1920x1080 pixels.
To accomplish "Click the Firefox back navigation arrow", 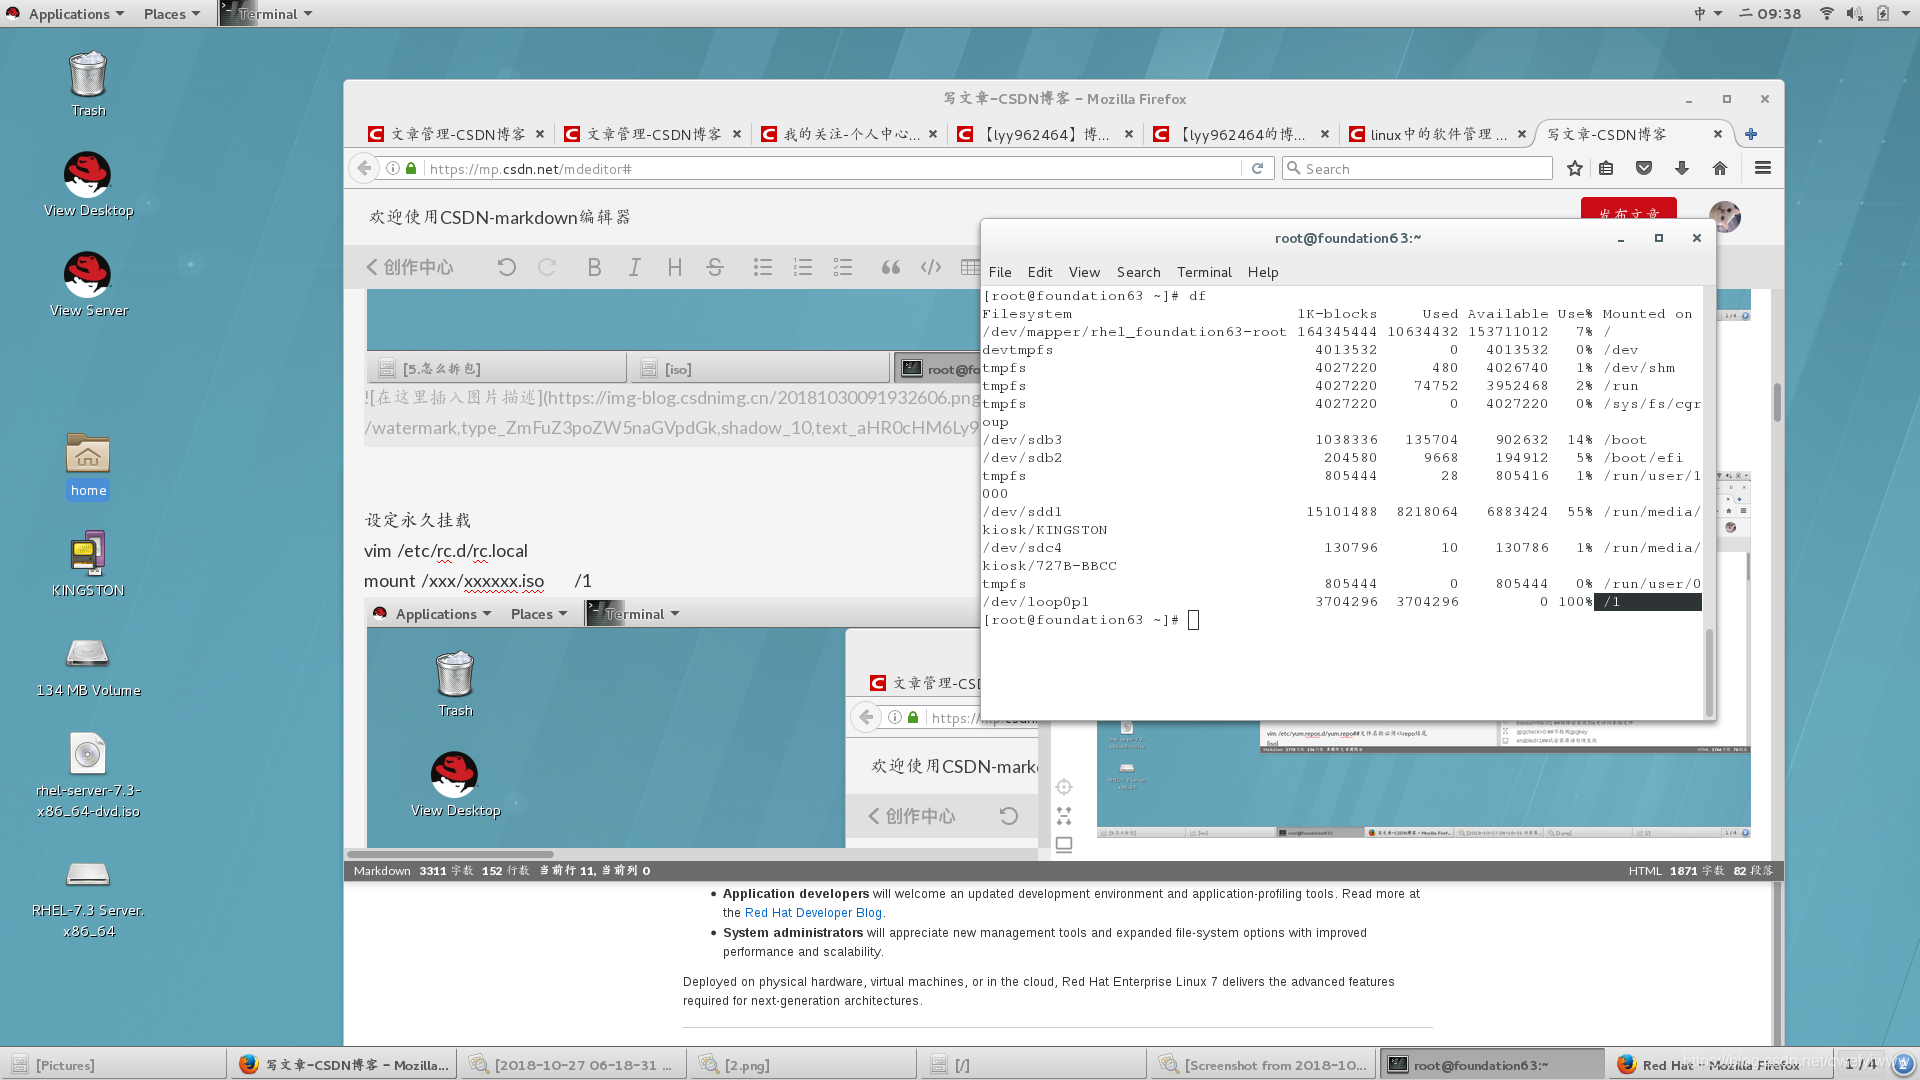I will click(365, 168).
